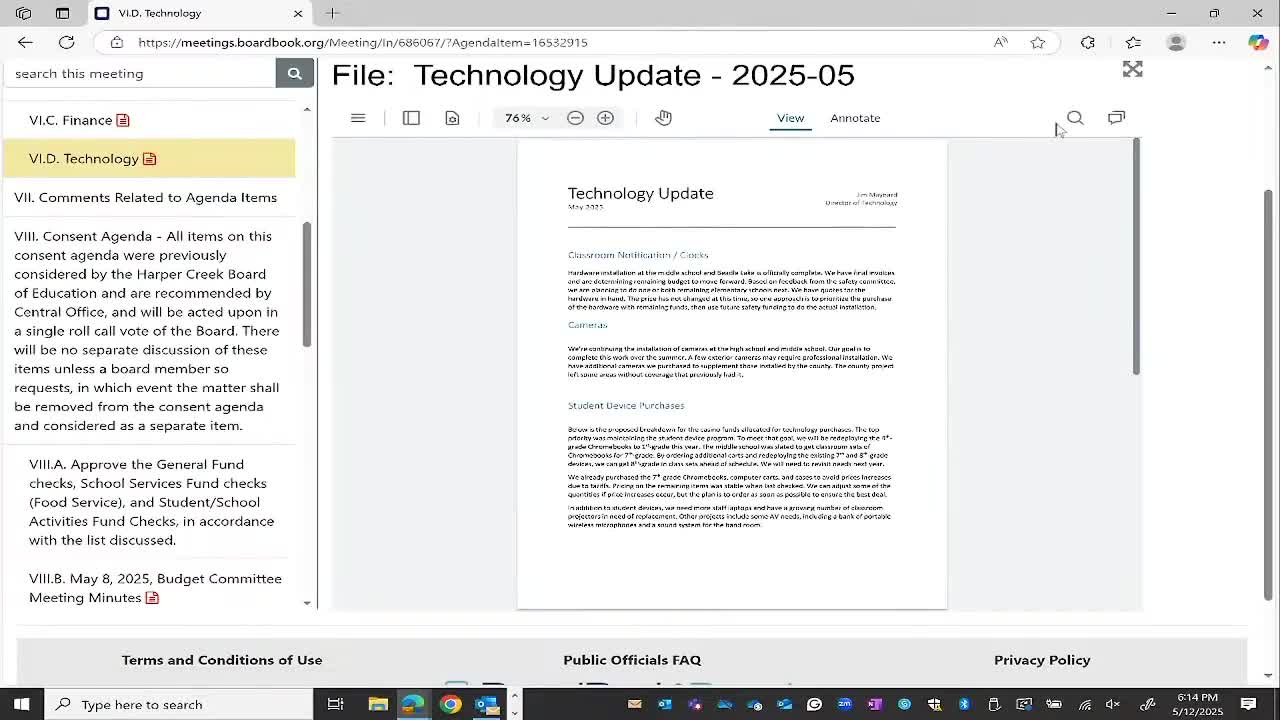Open the taskbar clock showing 6:14 PM

point(1197,704)
